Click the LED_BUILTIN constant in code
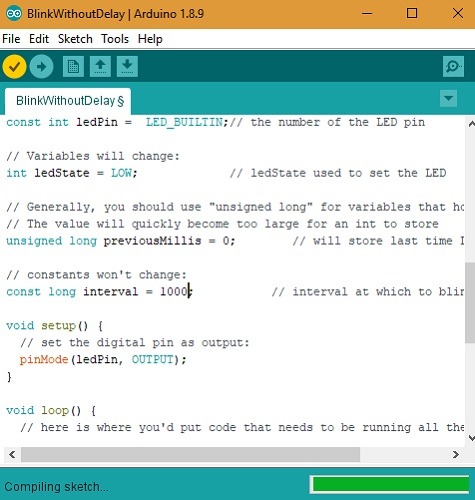Screen dimensions: 475x500 coord(184,122)
